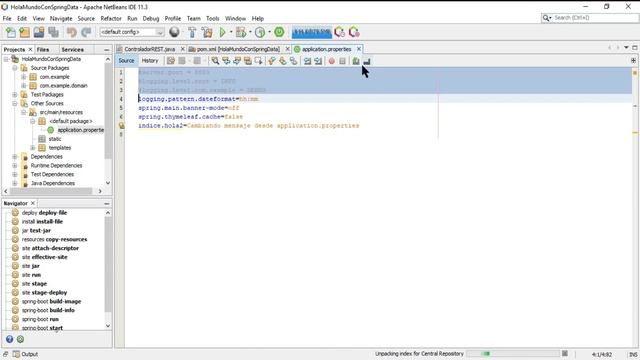Open the File menu
640x360 pixels.
[x=7, y=18]
